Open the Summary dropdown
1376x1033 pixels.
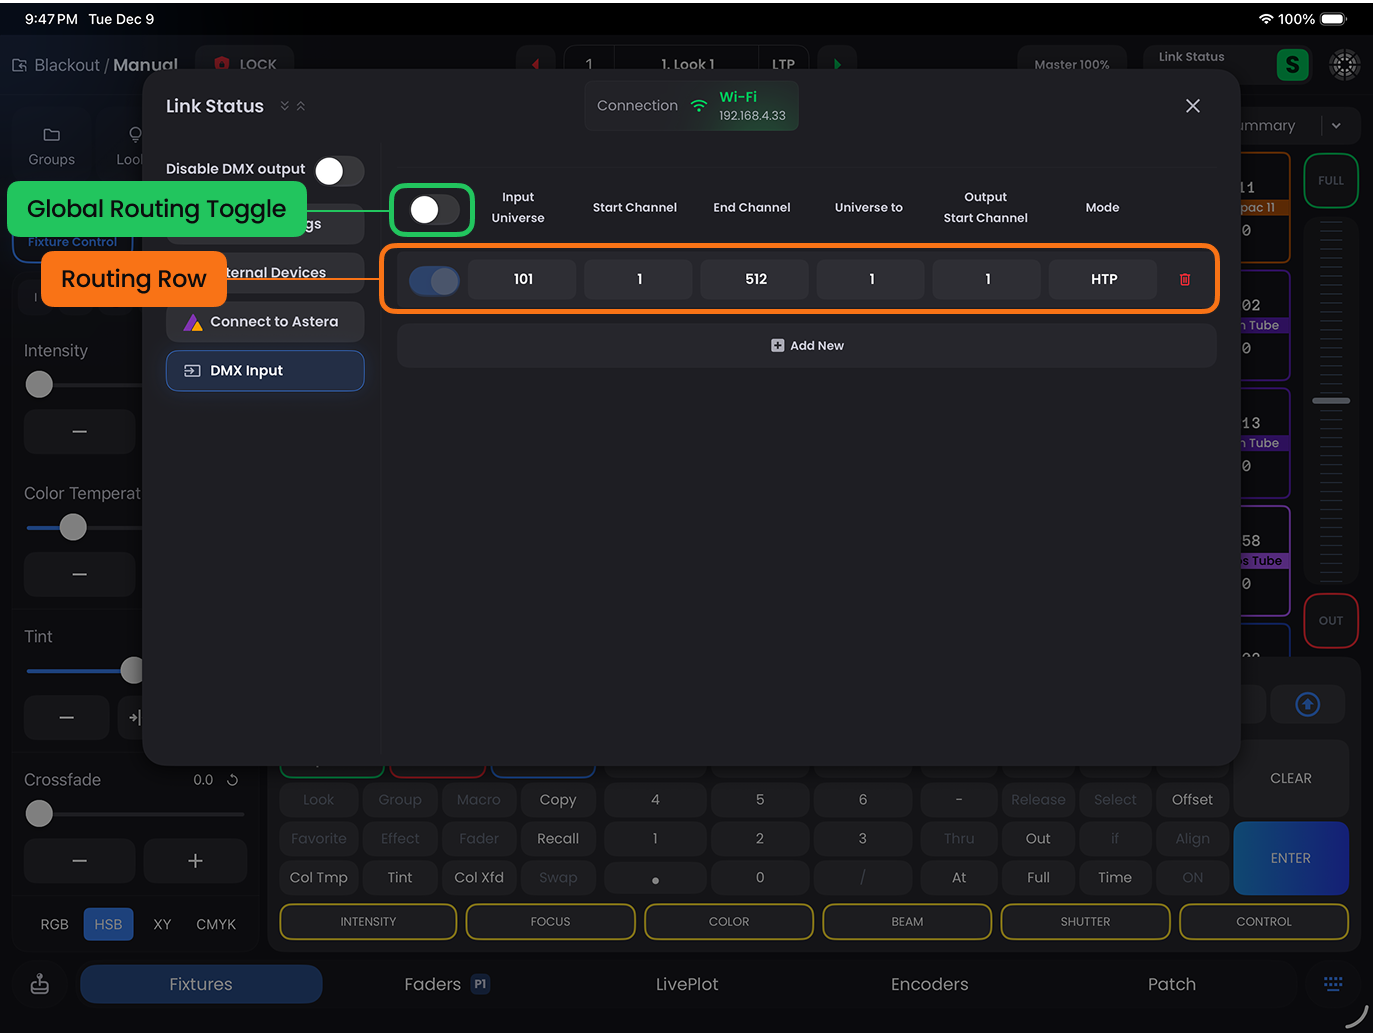pos(1337,125)
